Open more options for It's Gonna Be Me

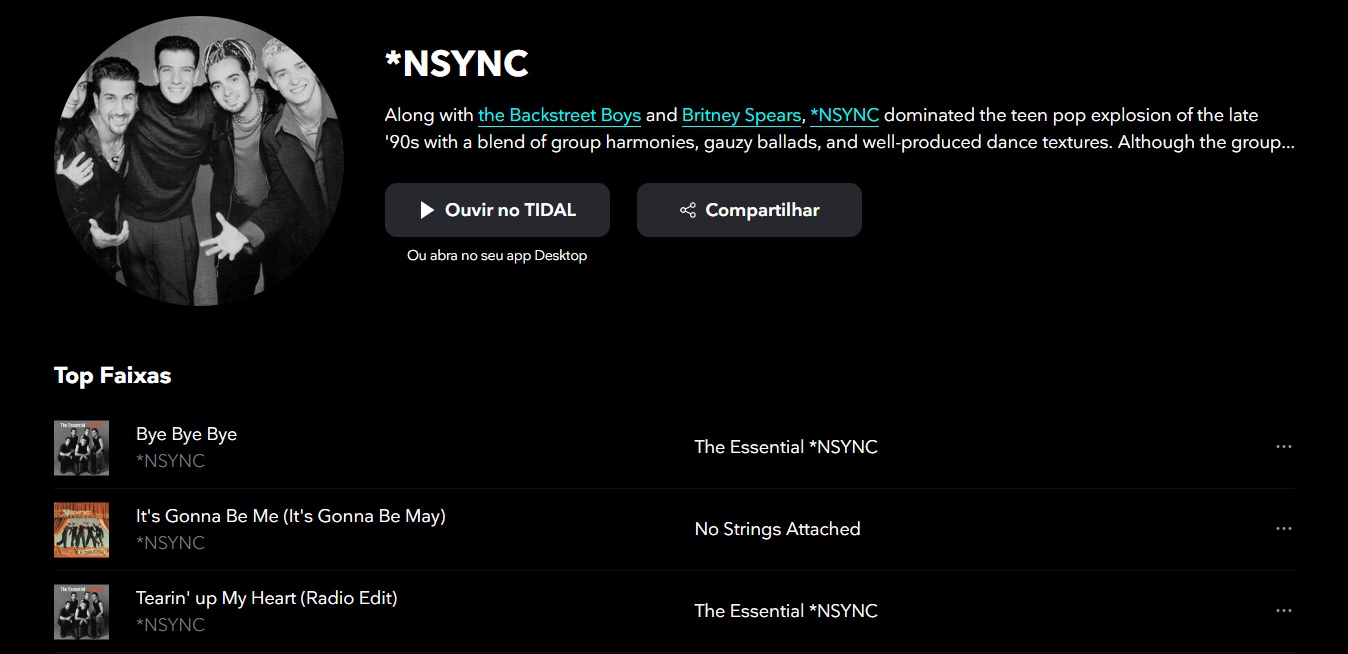click(1284, 529)
